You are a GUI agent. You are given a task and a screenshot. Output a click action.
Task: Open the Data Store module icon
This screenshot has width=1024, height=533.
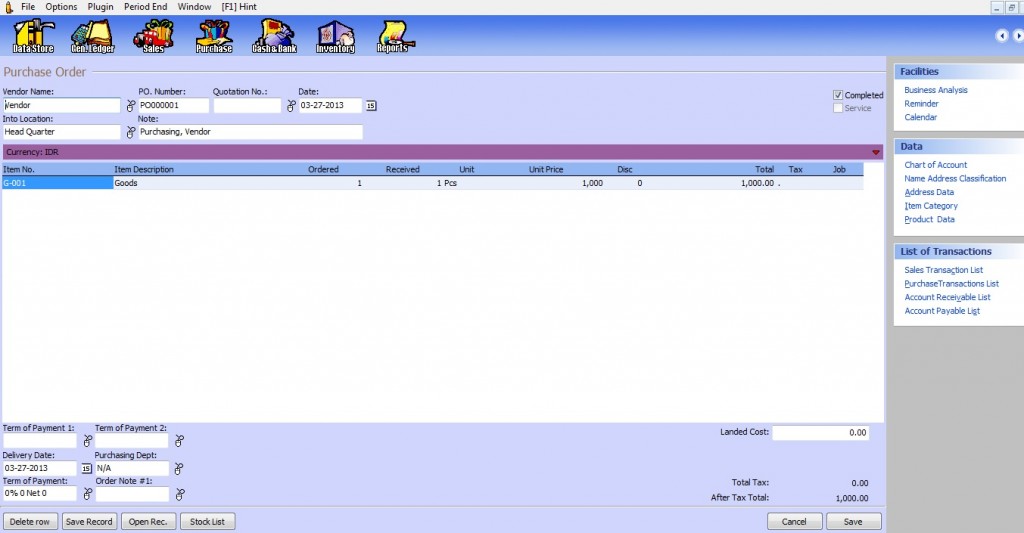tap(33, 36)
